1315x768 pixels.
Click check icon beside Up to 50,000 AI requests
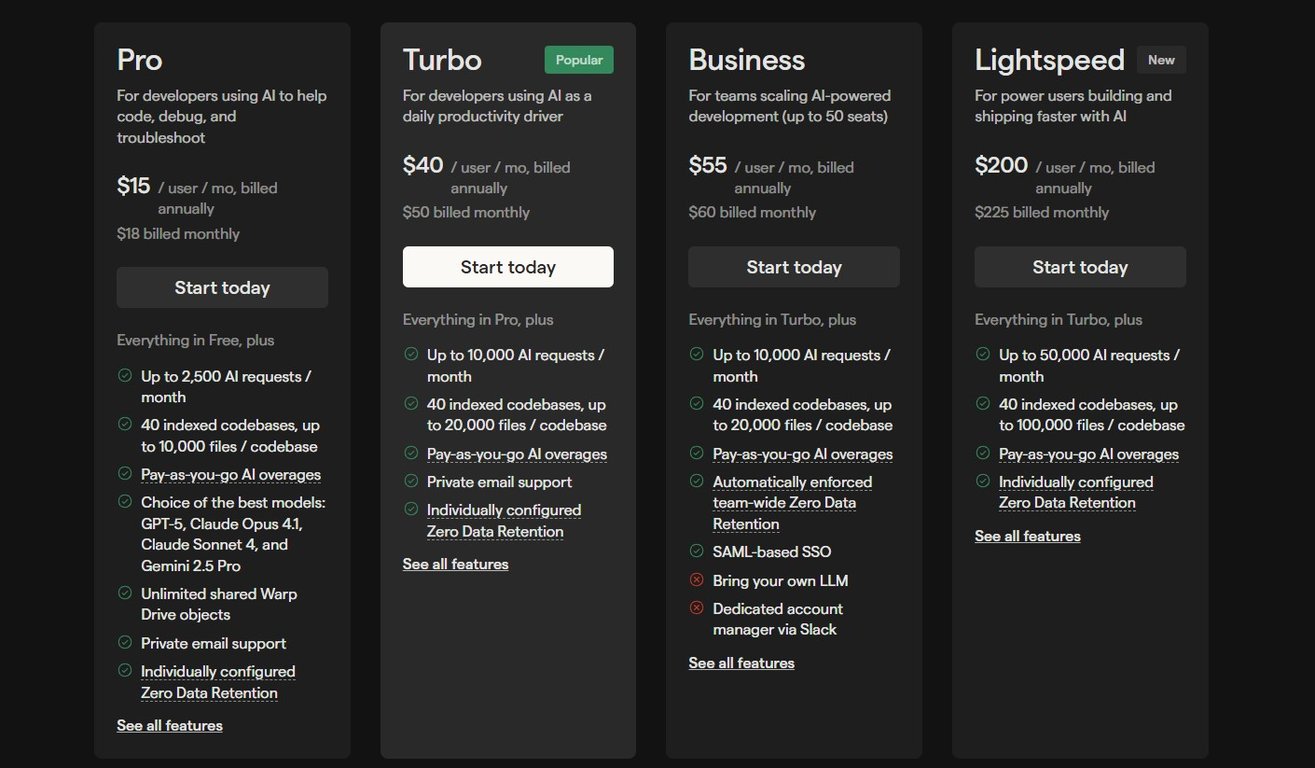point(983,355)
